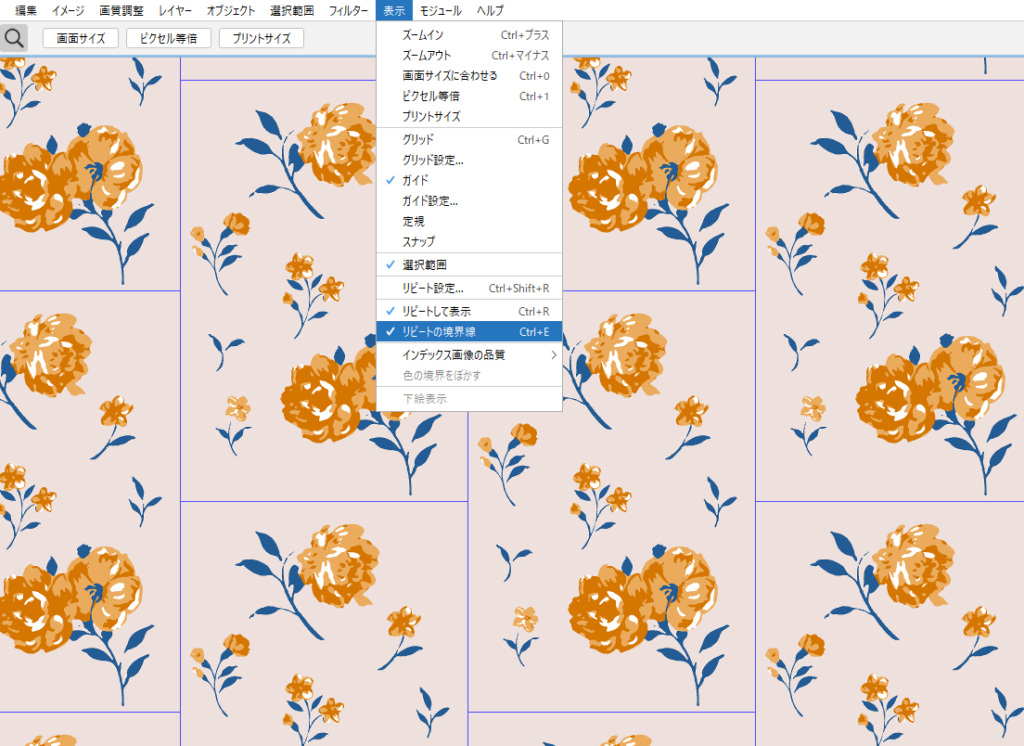This screenshot has height=746, width=1024.
Task: Choose ズームアウト from the menu
Action: coord(469,56)
